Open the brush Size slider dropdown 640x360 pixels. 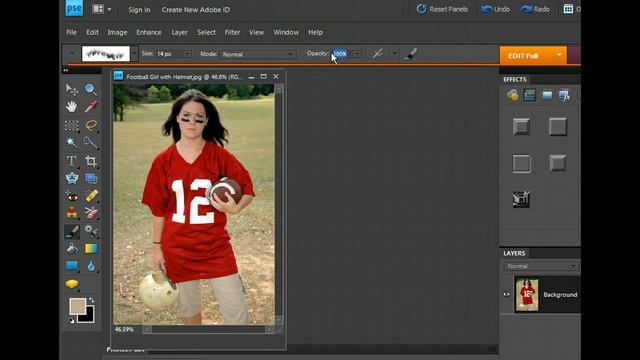coord(187,54)
